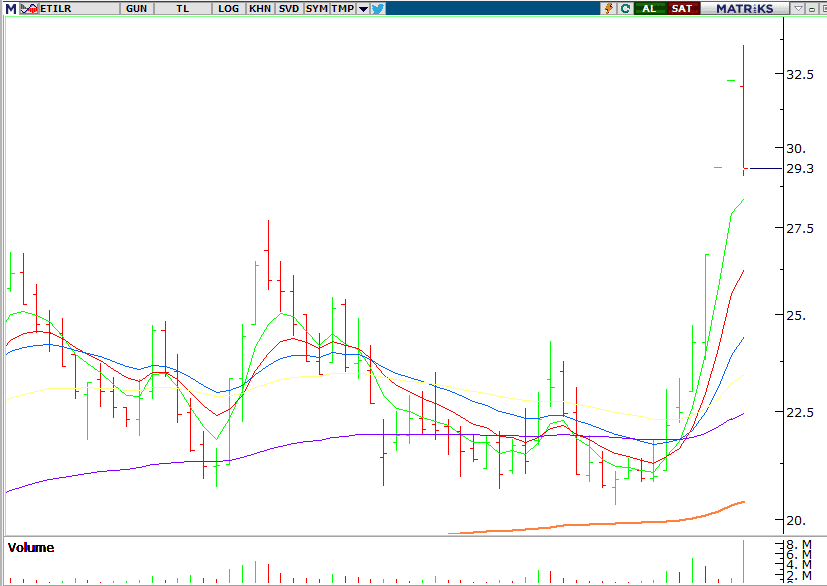Click the 22.5 price axis label

(x=800, y=412)
